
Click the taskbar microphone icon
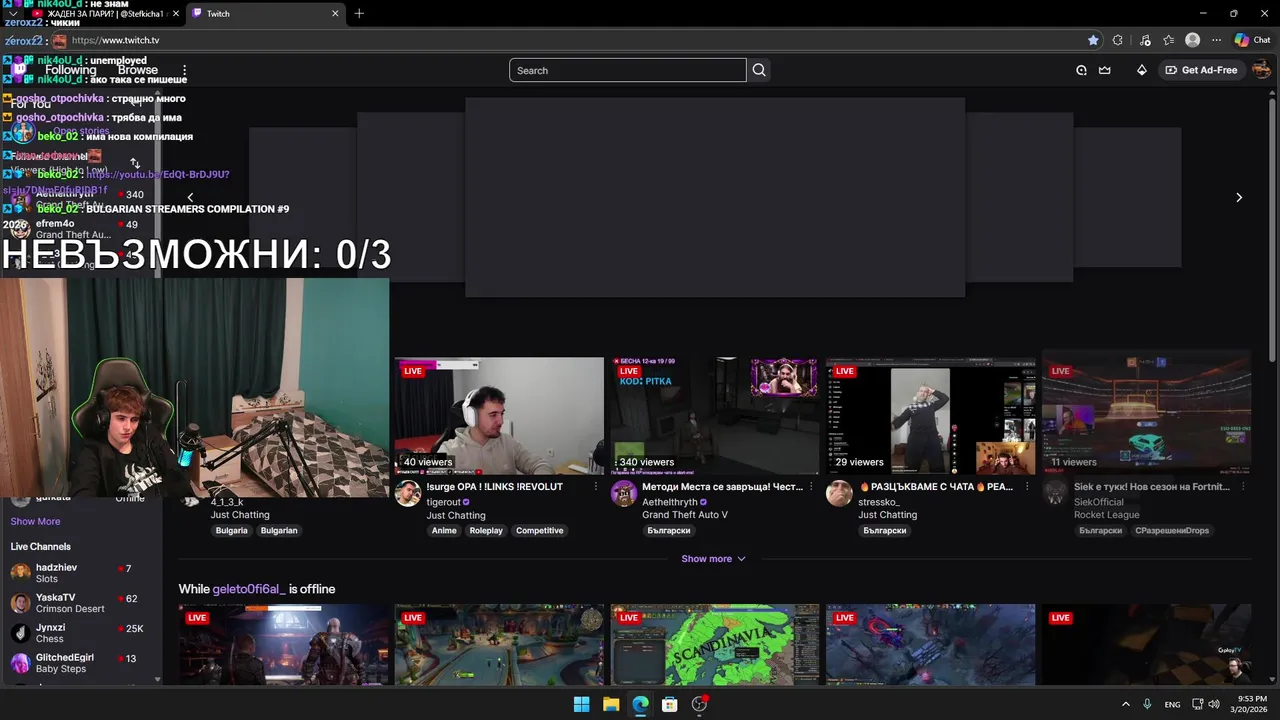coord(1147,704)
